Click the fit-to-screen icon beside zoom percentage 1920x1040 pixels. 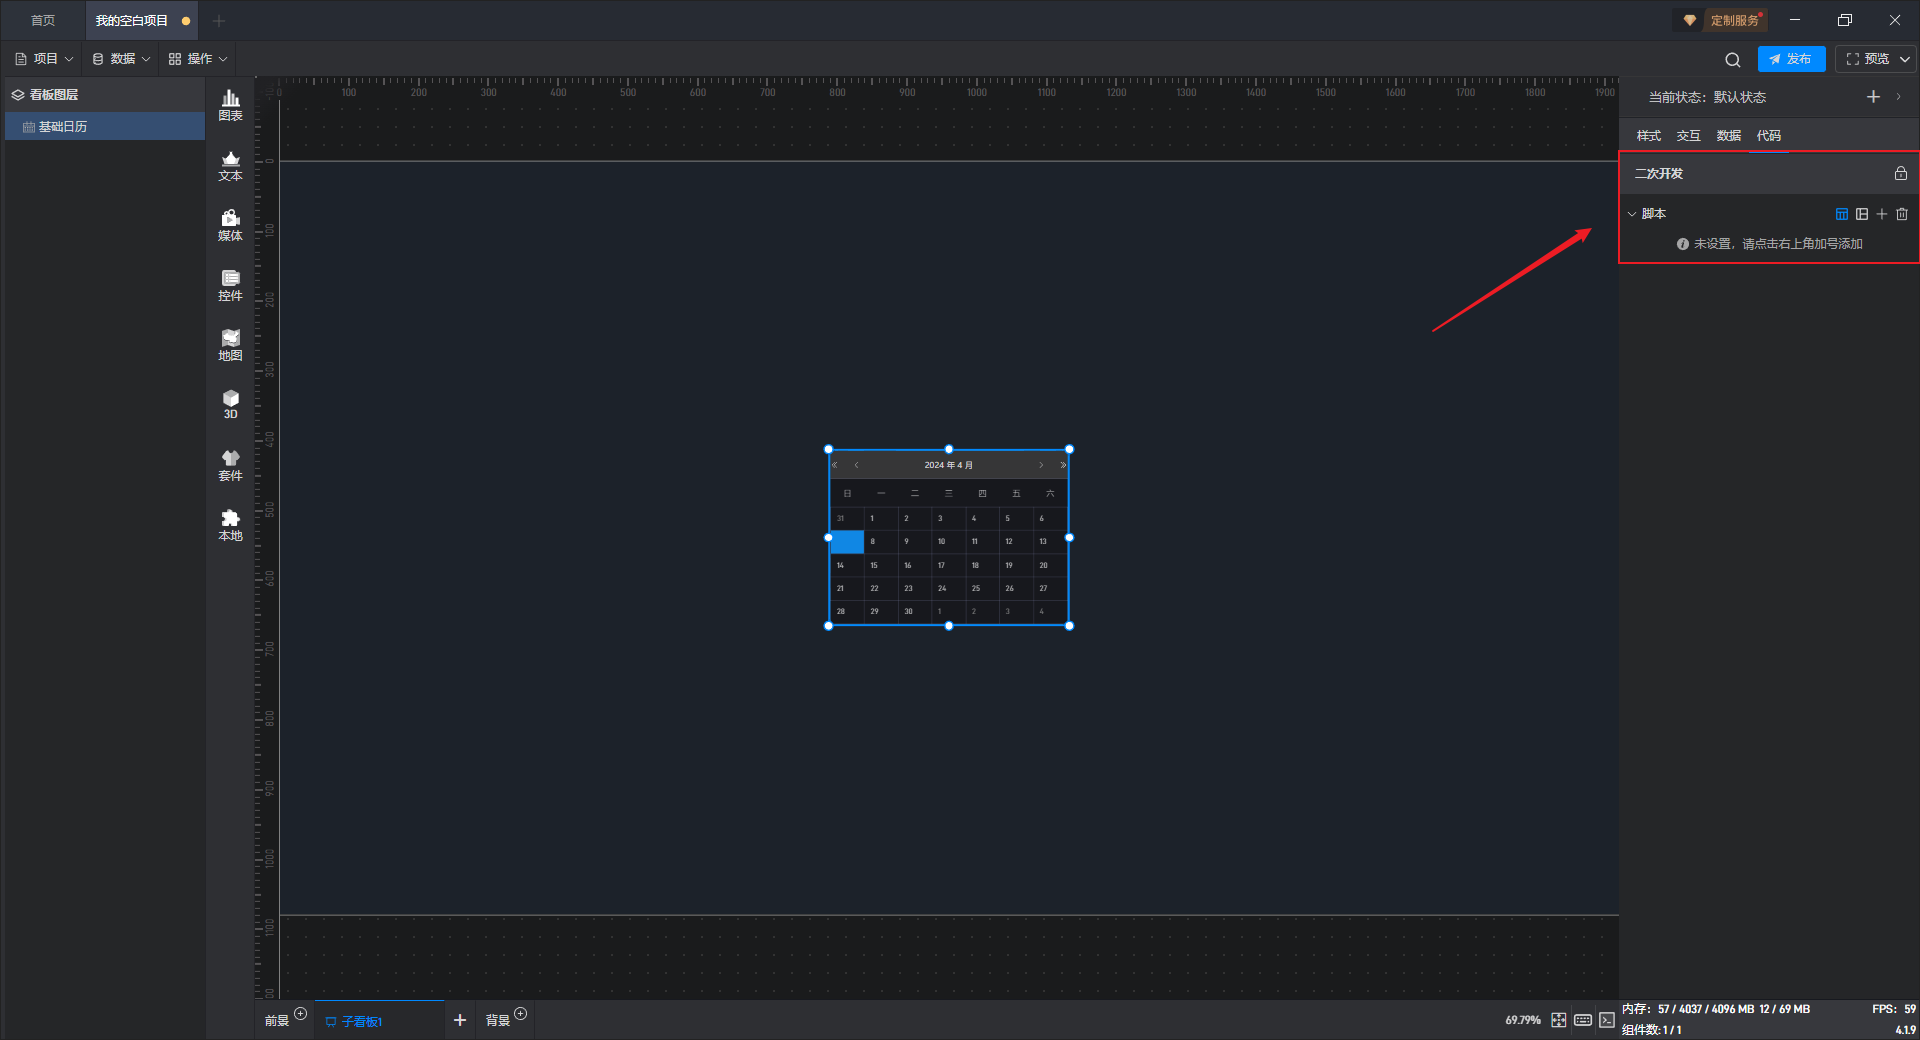(x=1559, y=1020)
